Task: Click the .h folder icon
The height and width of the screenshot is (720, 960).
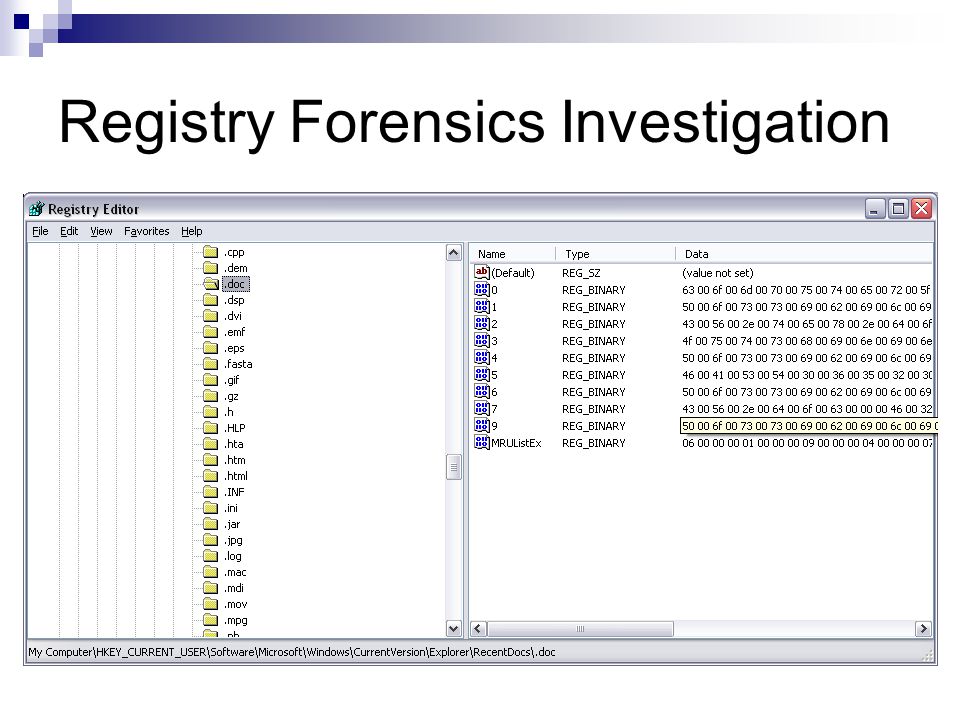Action: (211, 411)
